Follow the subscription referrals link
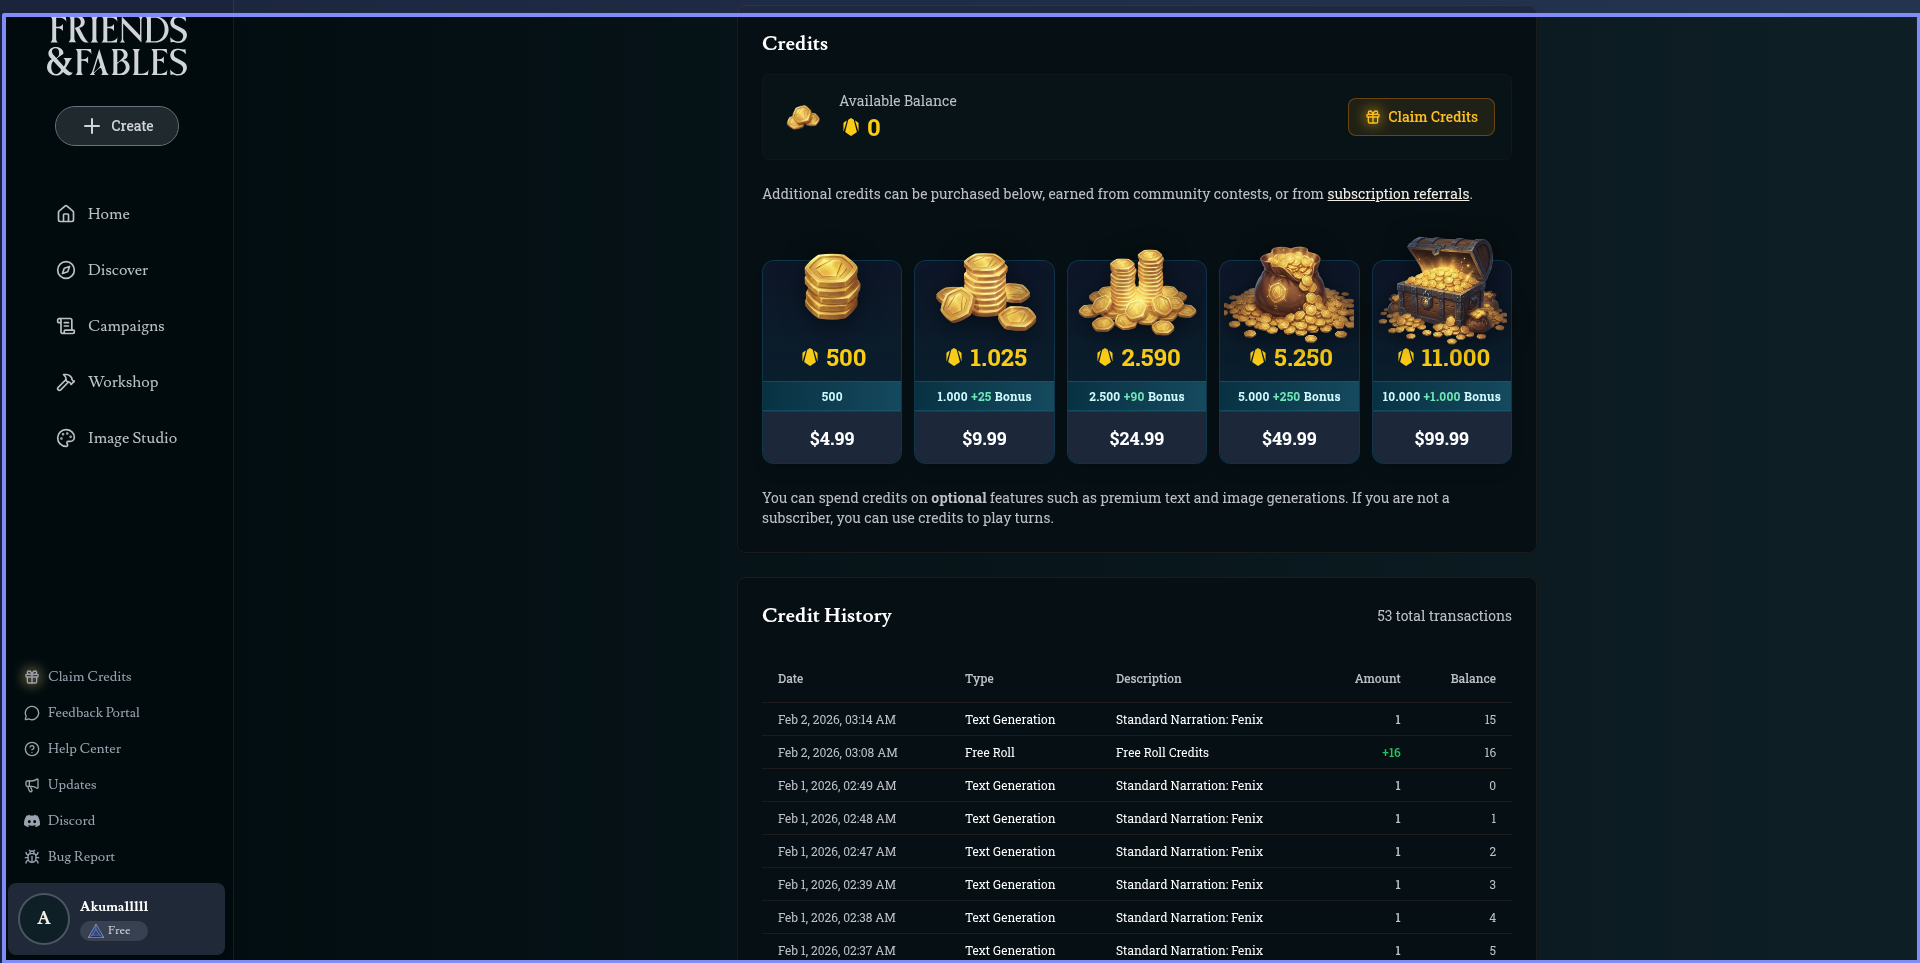 pos(1397,194)
